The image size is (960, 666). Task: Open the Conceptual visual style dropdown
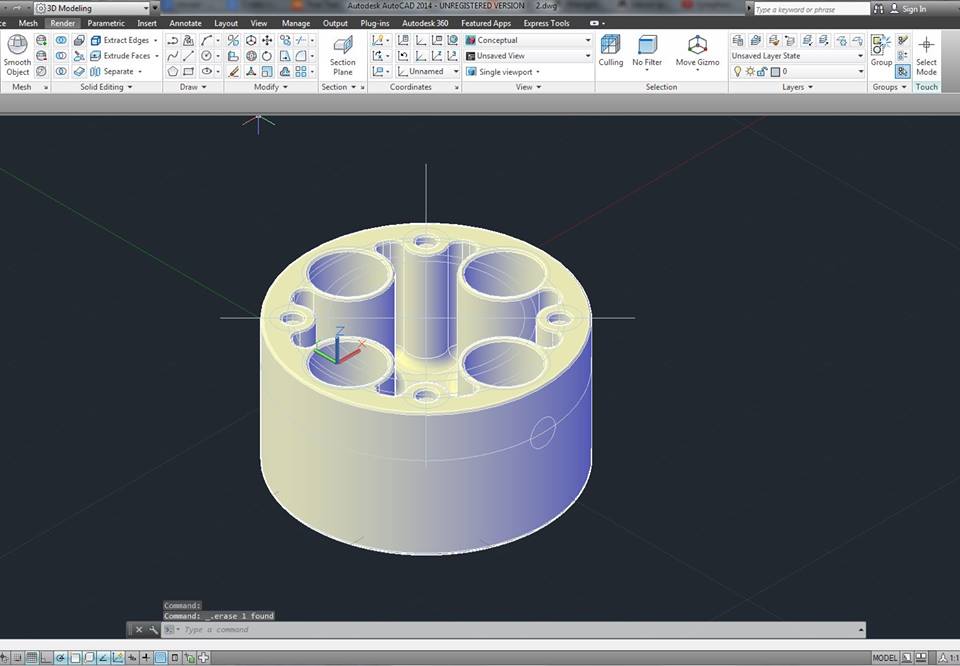[529, 40]
